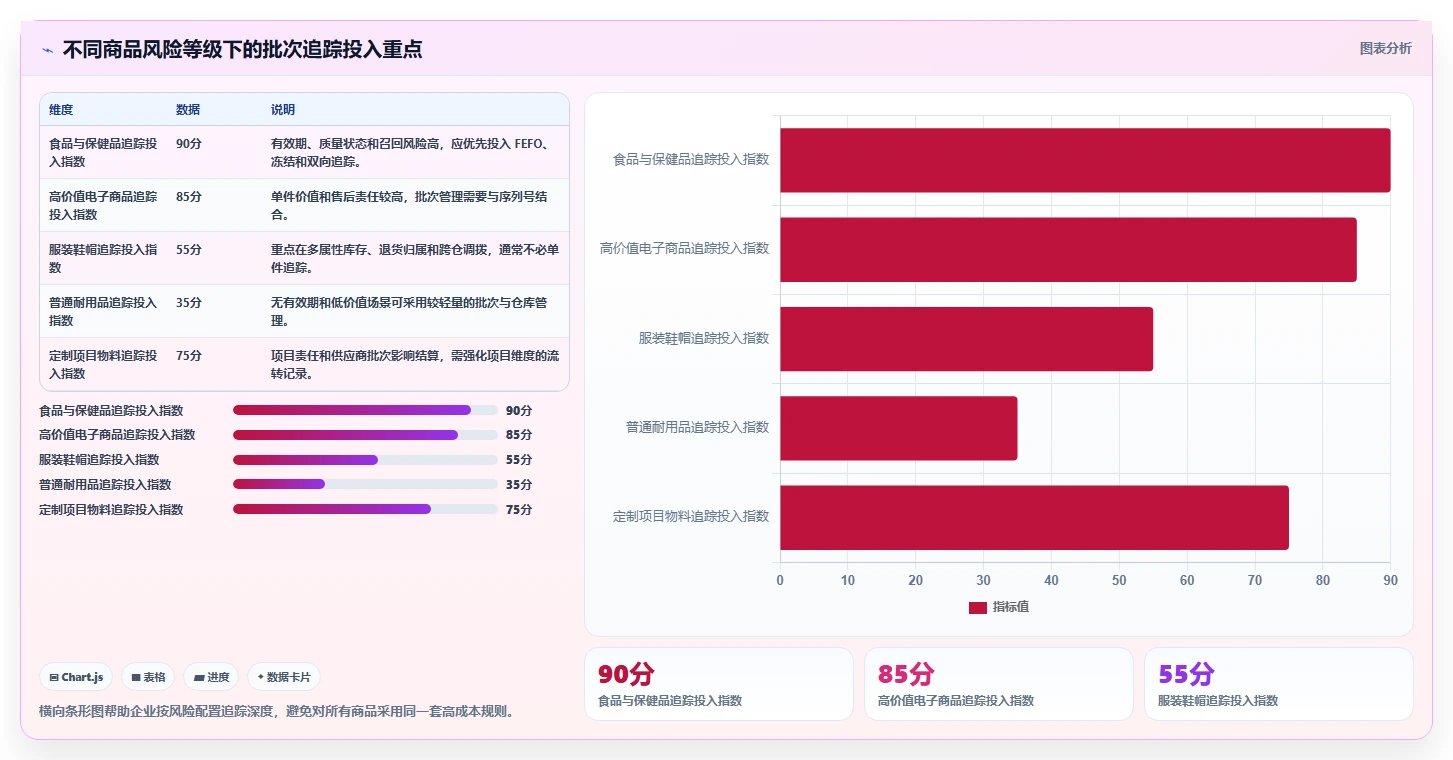Click the 食品与保健品 bar in the chart
This screenshot has height=760, width=1453.
pyautogui.click(x=1085, y=160)
